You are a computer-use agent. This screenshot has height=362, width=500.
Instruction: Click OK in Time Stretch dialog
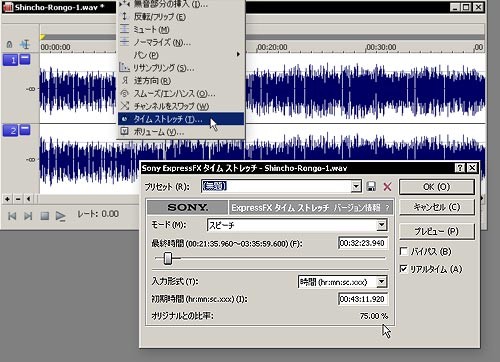point(437,187)
